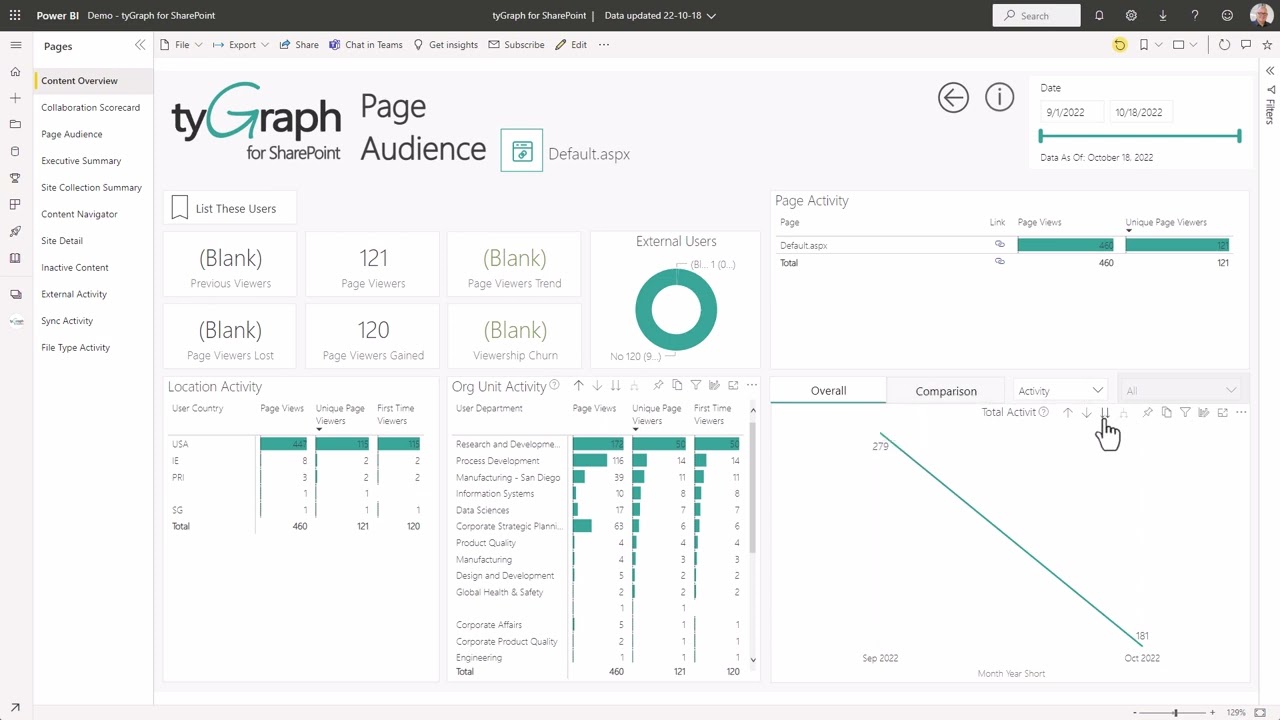Click the info circle icon
The image size is (1280, 720).
point(999,97)
